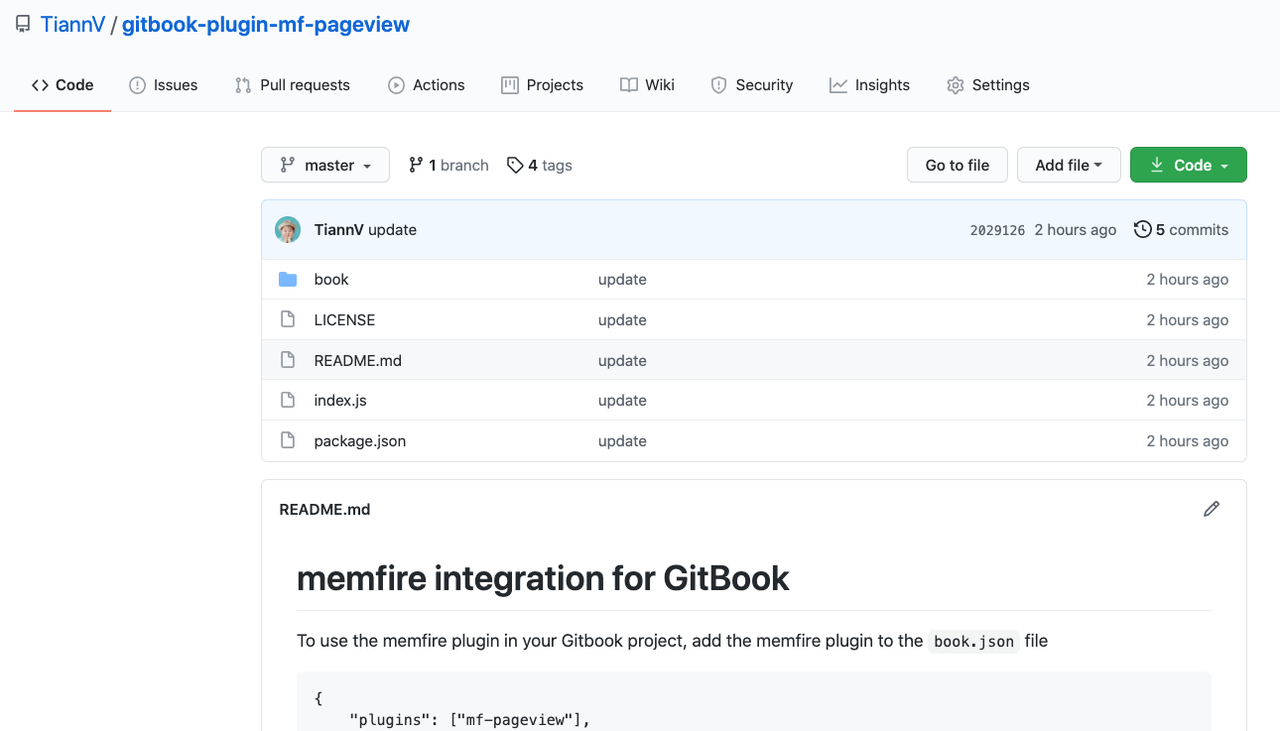Click the history clock icon beside 5 commits
The height and width of the screenshot is (731, 1280).
click(x=1142, y=230)
